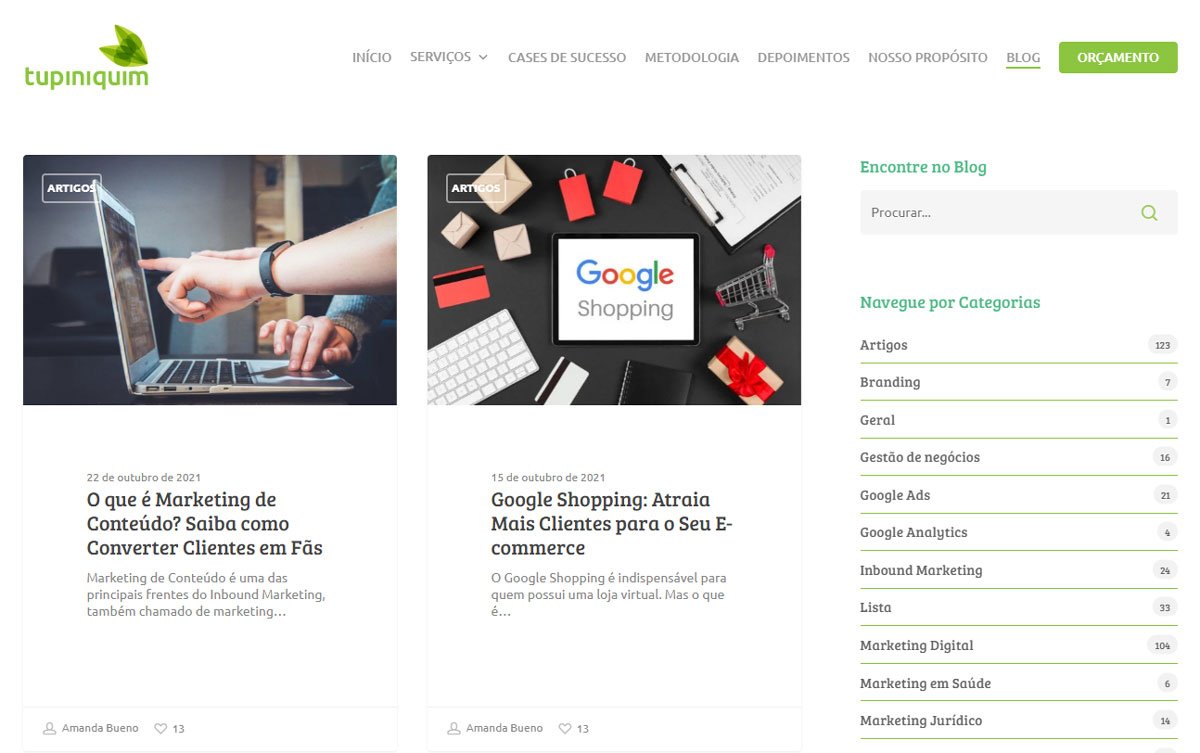Click author icon on first post
The image size is (1200, 753).
(x=49, y=728)
